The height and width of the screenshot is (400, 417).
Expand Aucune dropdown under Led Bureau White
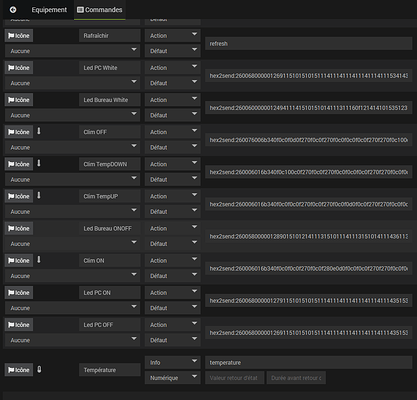tap(72, 115)
